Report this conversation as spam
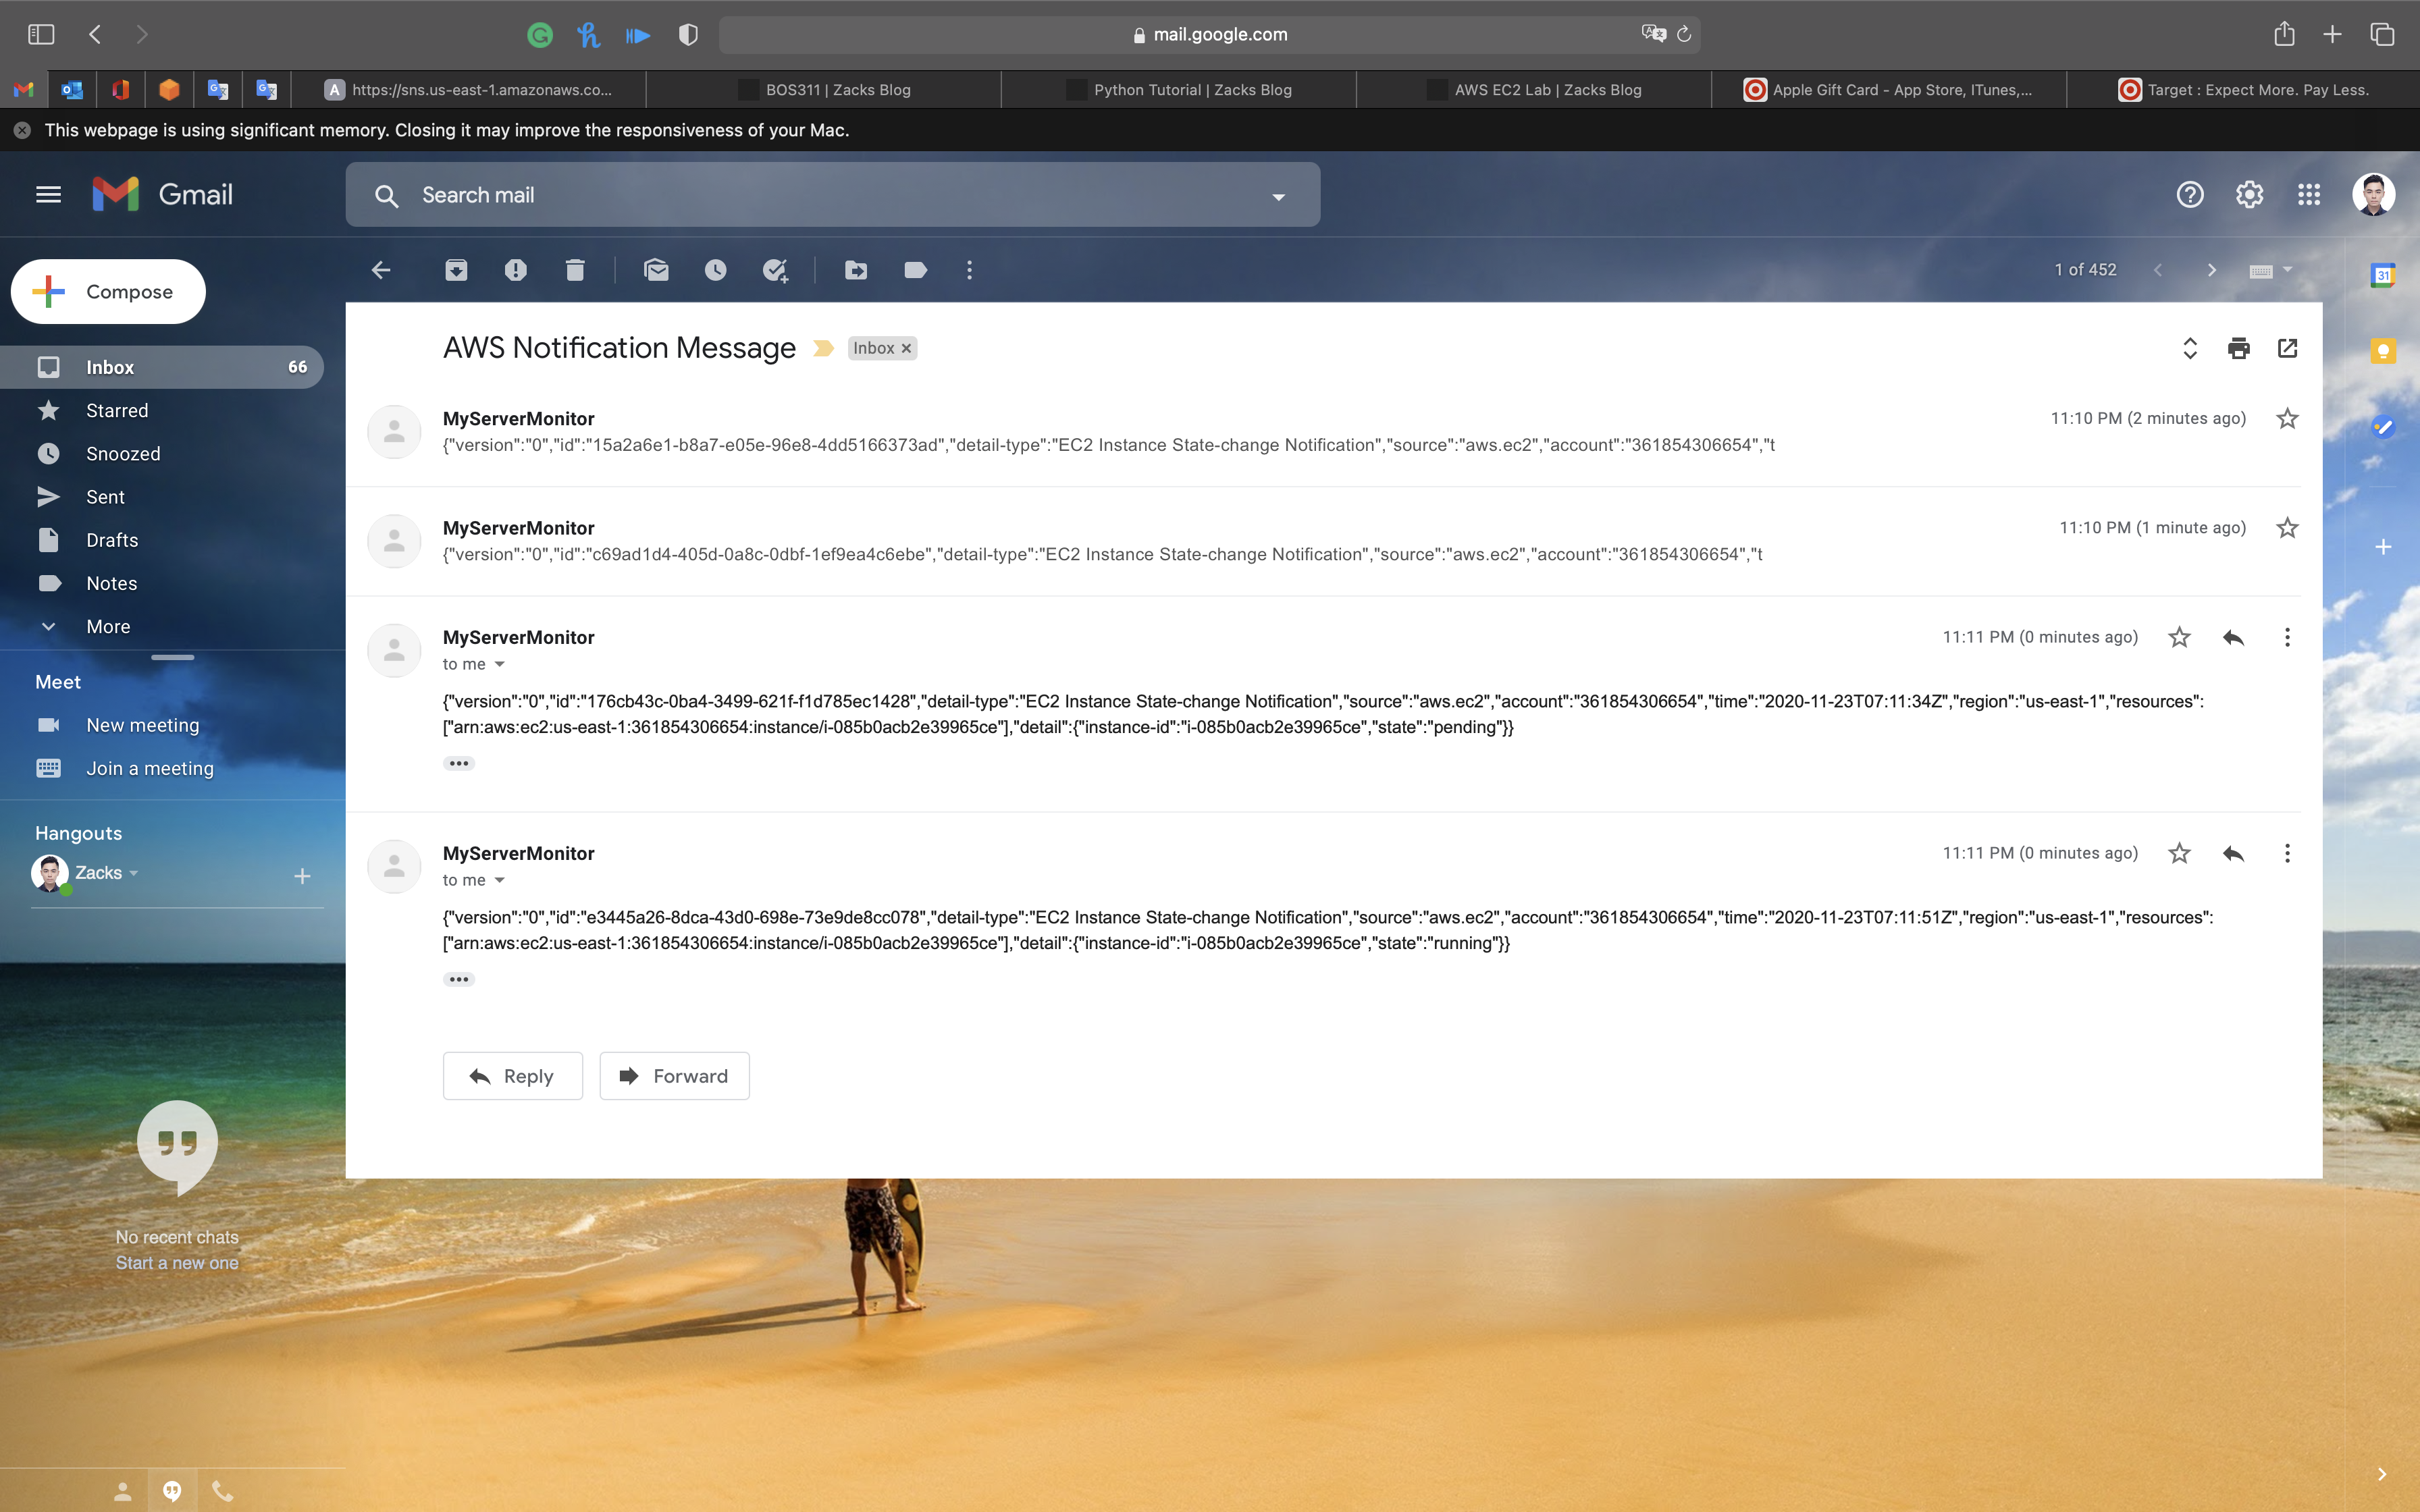 515,270
